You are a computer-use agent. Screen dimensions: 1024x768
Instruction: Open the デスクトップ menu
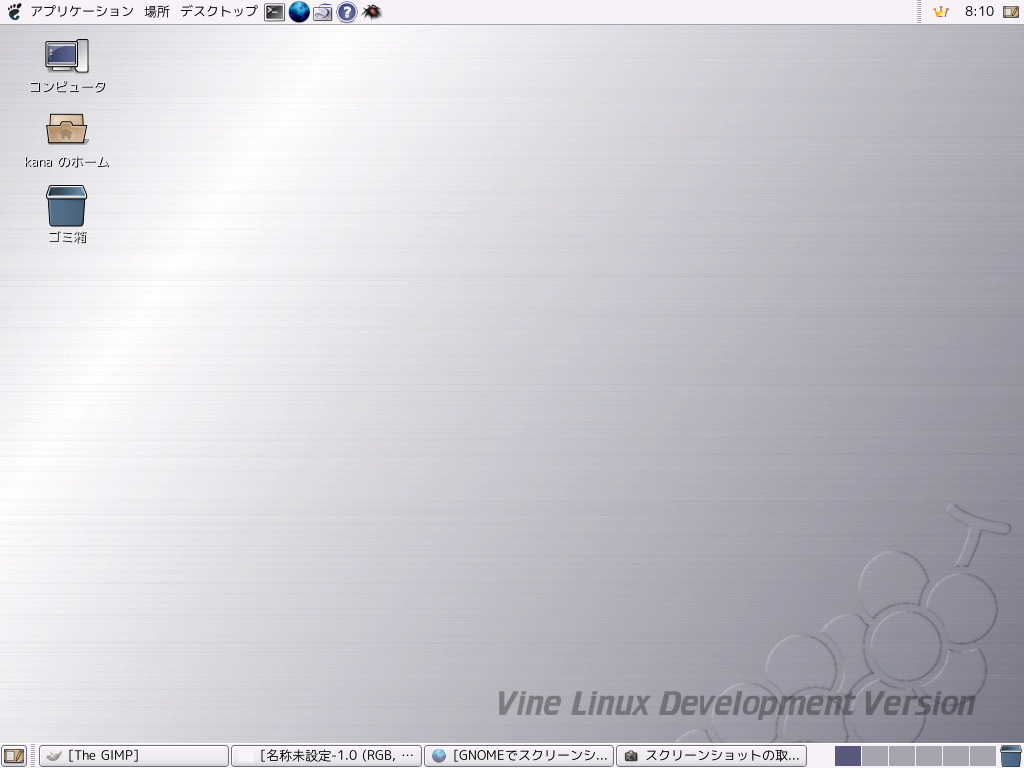[x=219, y=11]
